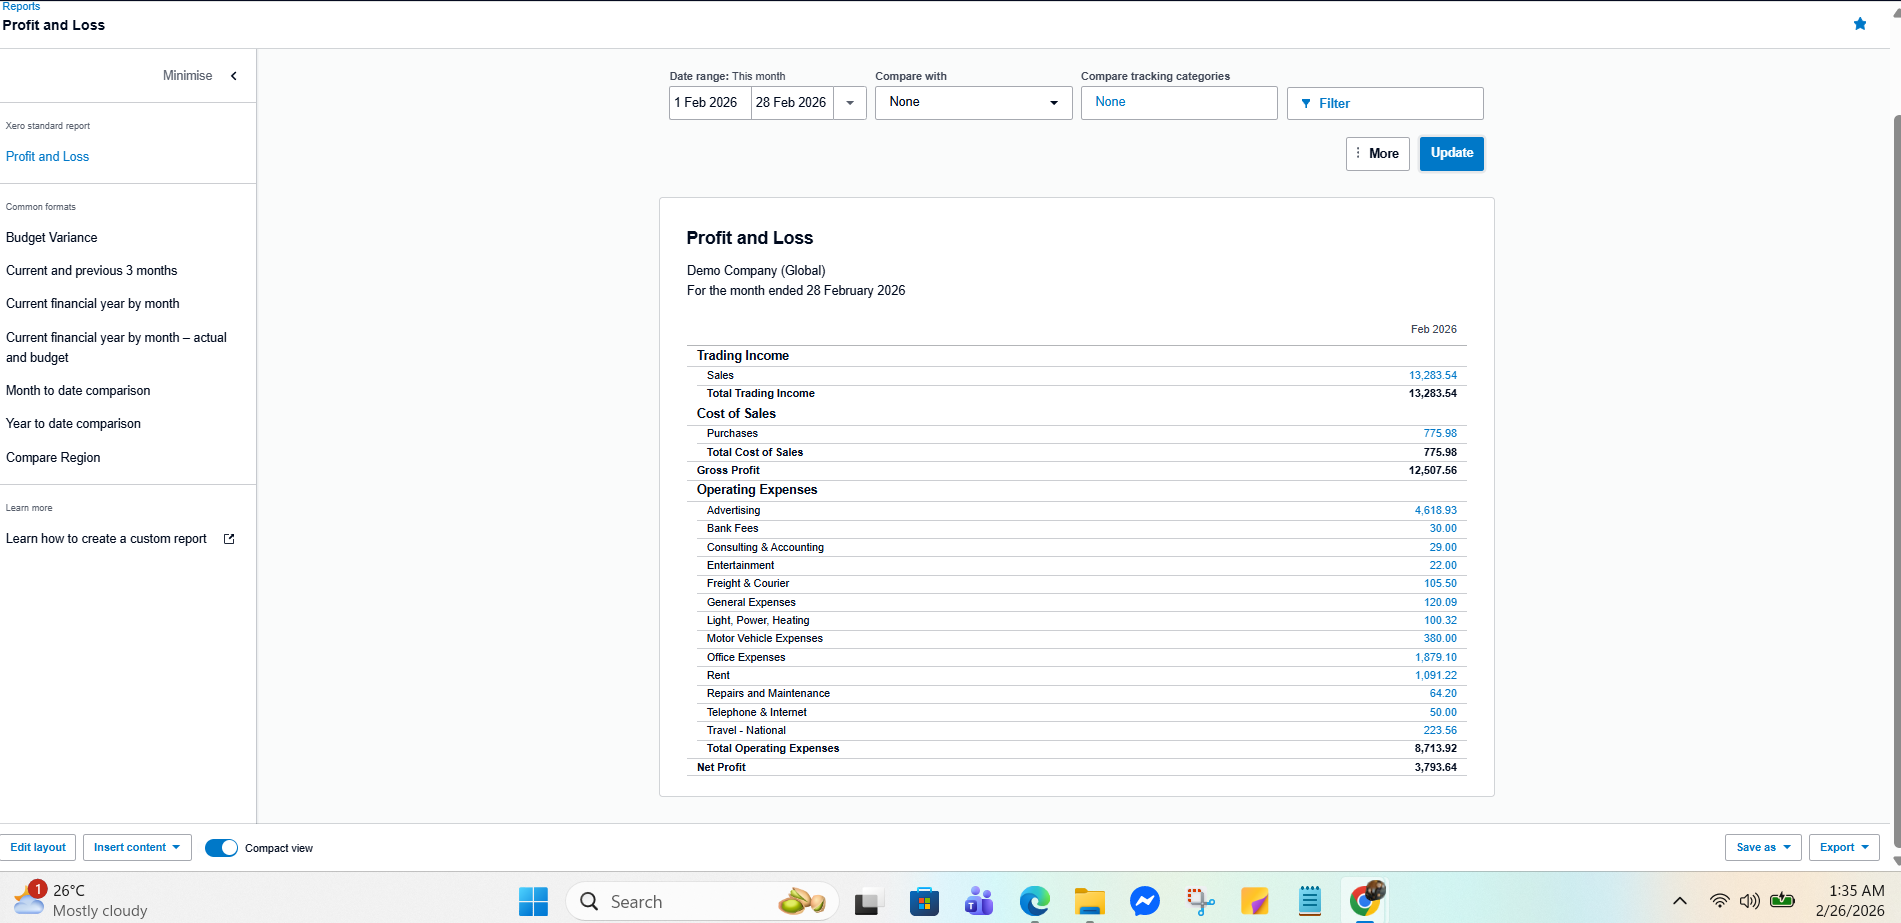Open General Expenses amount 120.09

click(1440, 603)
